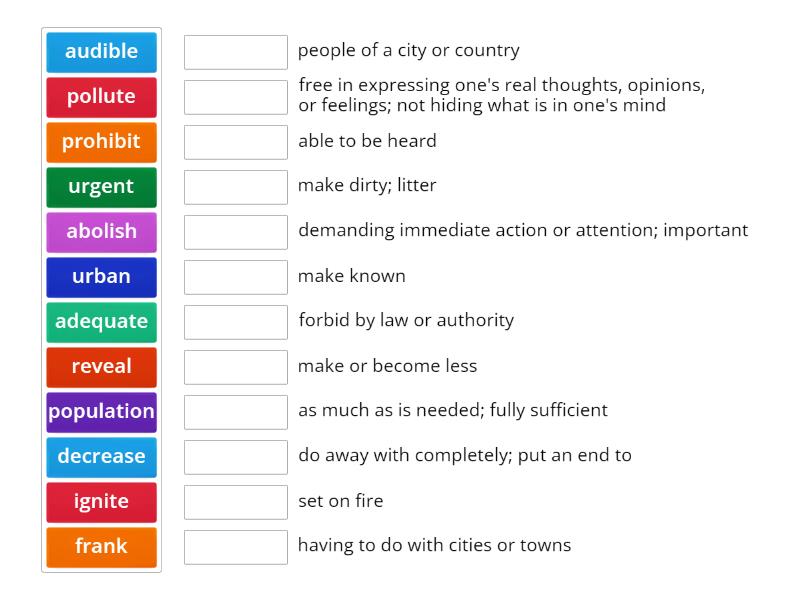Select the pink "ignite" word tile
Image resolution: width=800 pixels, height=600 pixels.
[x=101, y=502]
